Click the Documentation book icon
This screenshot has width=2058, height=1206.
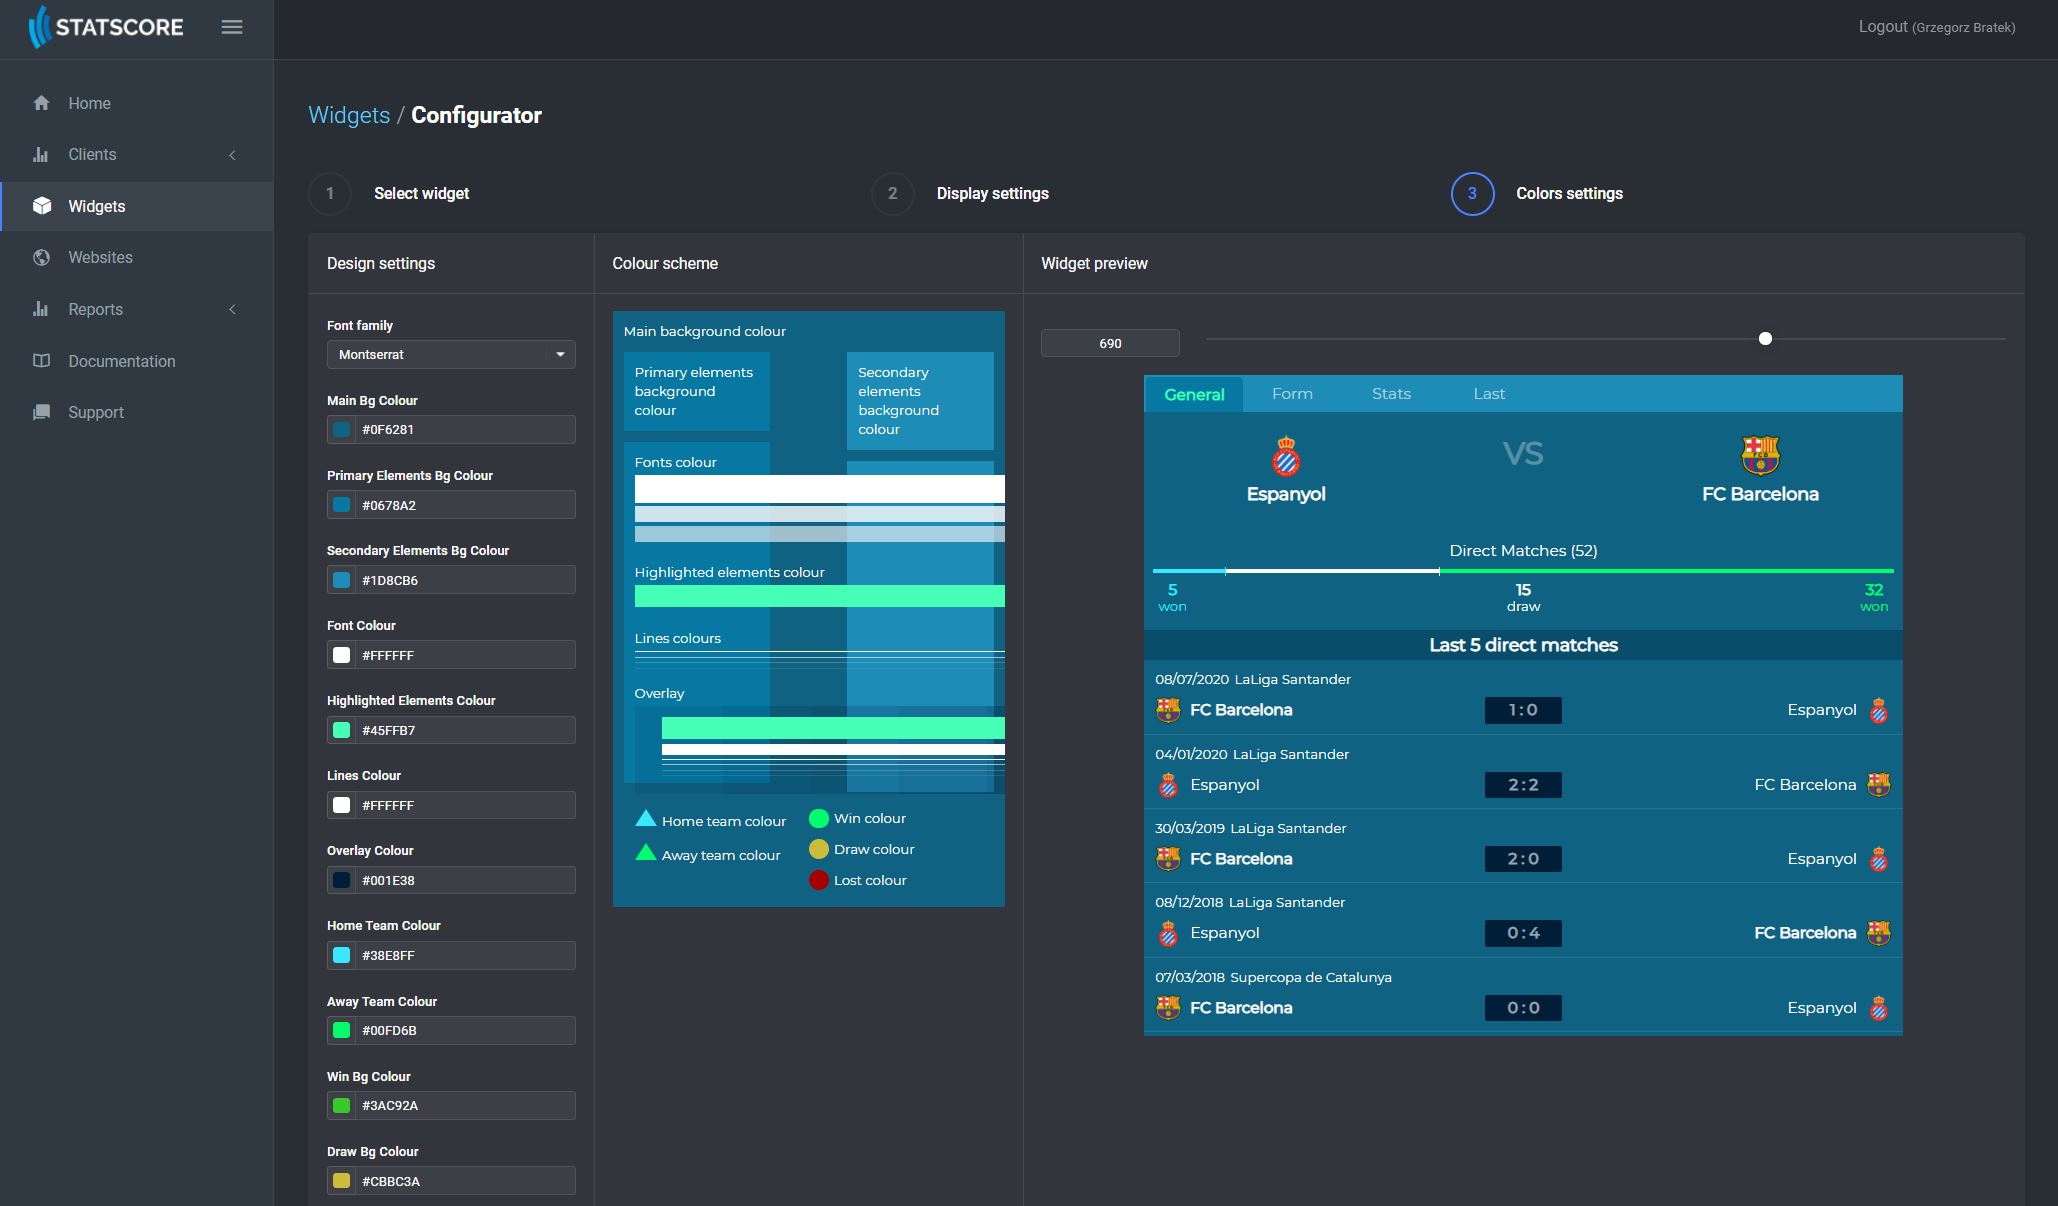click(x=41, y=361)
